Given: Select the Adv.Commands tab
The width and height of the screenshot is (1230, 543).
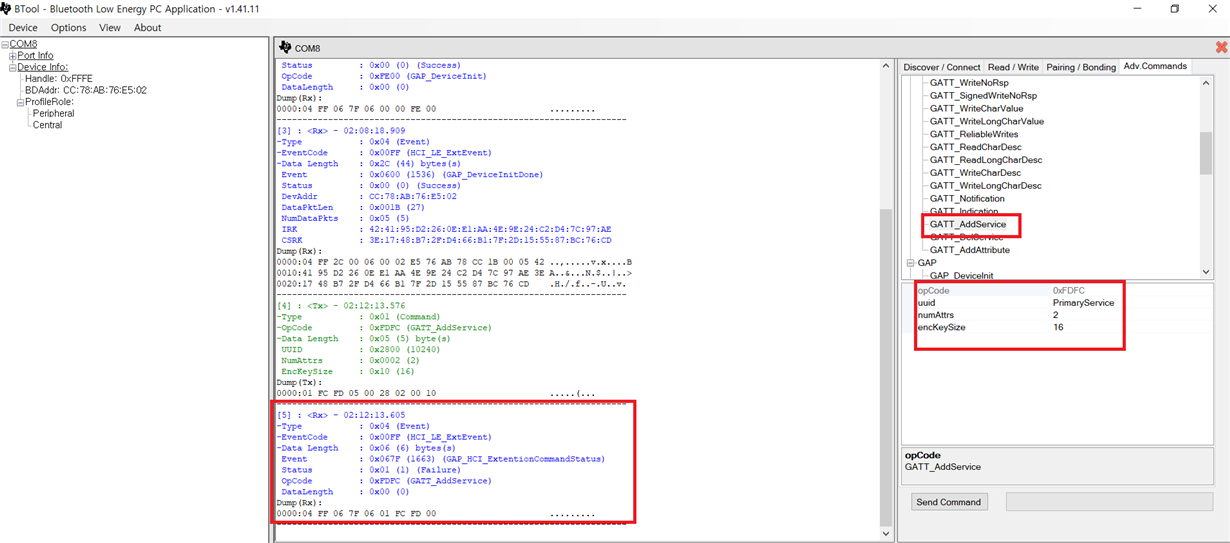Looking at the screenshot, I should (x=1155, y=66).
